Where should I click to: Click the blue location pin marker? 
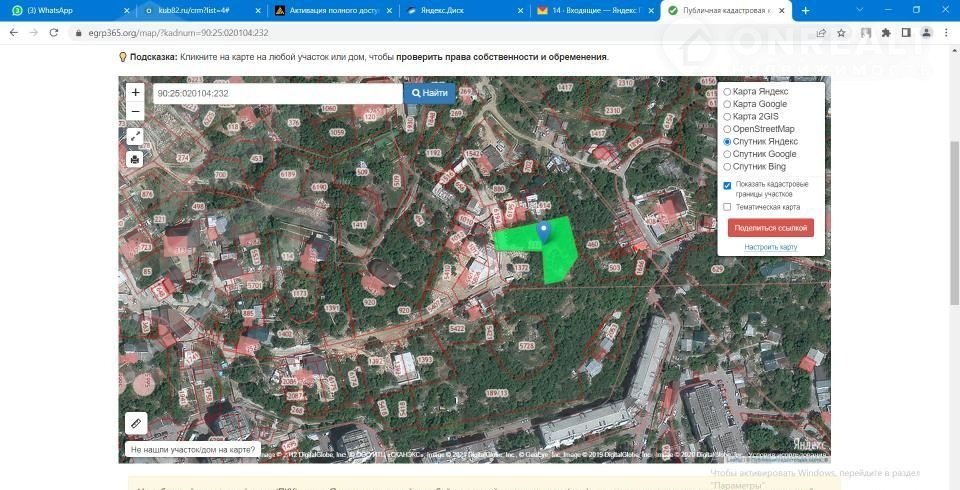[x=543, y=232]
